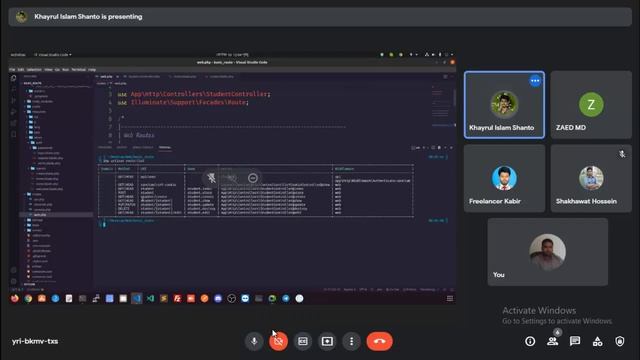Open the meeting details info icon

coord(530,341)
